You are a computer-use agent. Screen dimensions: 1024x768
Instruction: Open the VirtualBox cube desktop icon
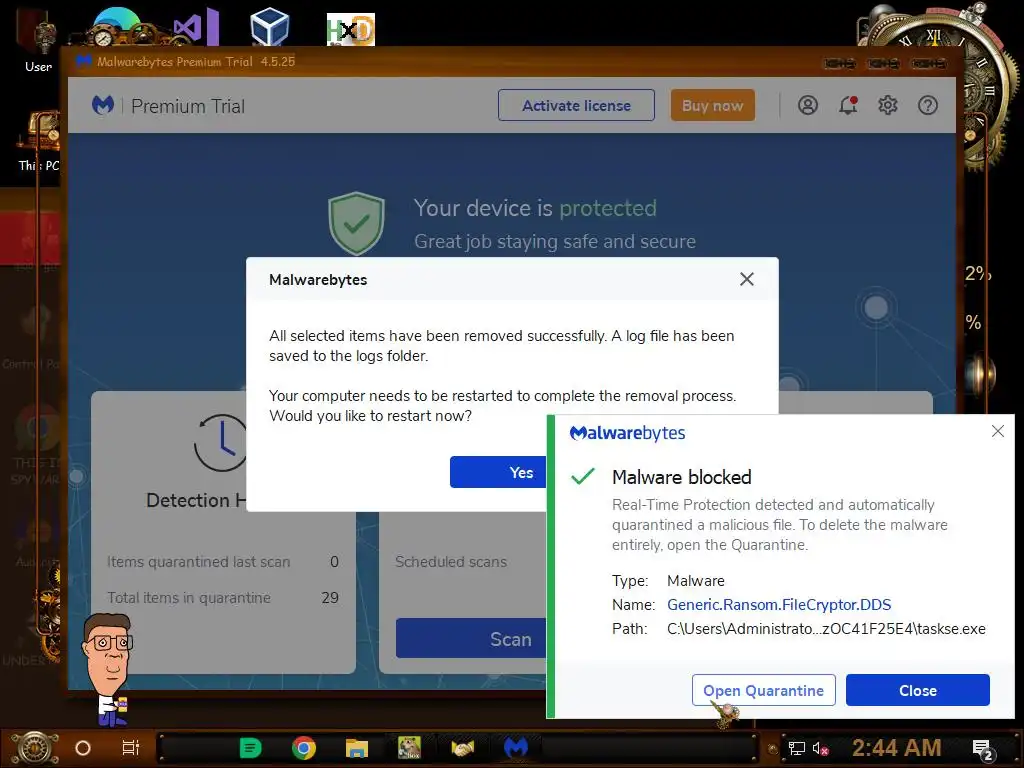pos(270,27)
